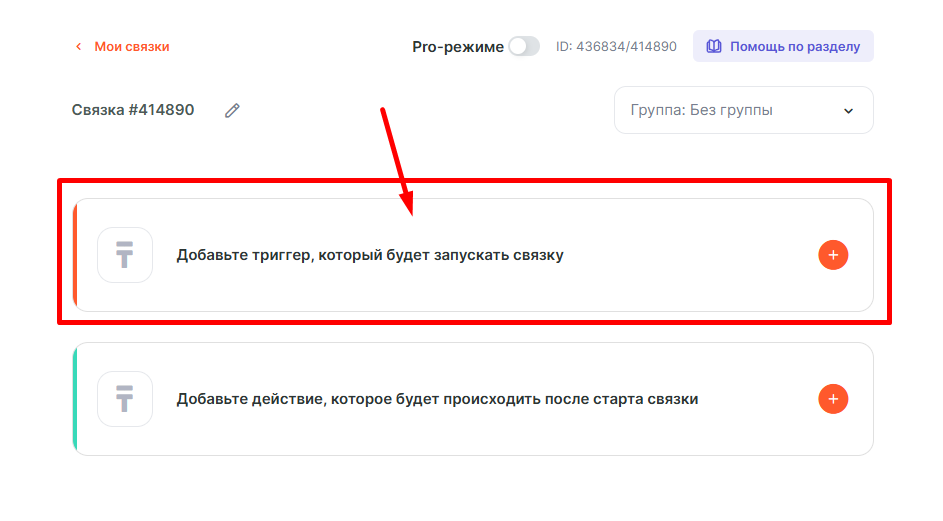943x521 pixels.
Task: Click the orange stripe on the trigger card
Action: (75, 255)
